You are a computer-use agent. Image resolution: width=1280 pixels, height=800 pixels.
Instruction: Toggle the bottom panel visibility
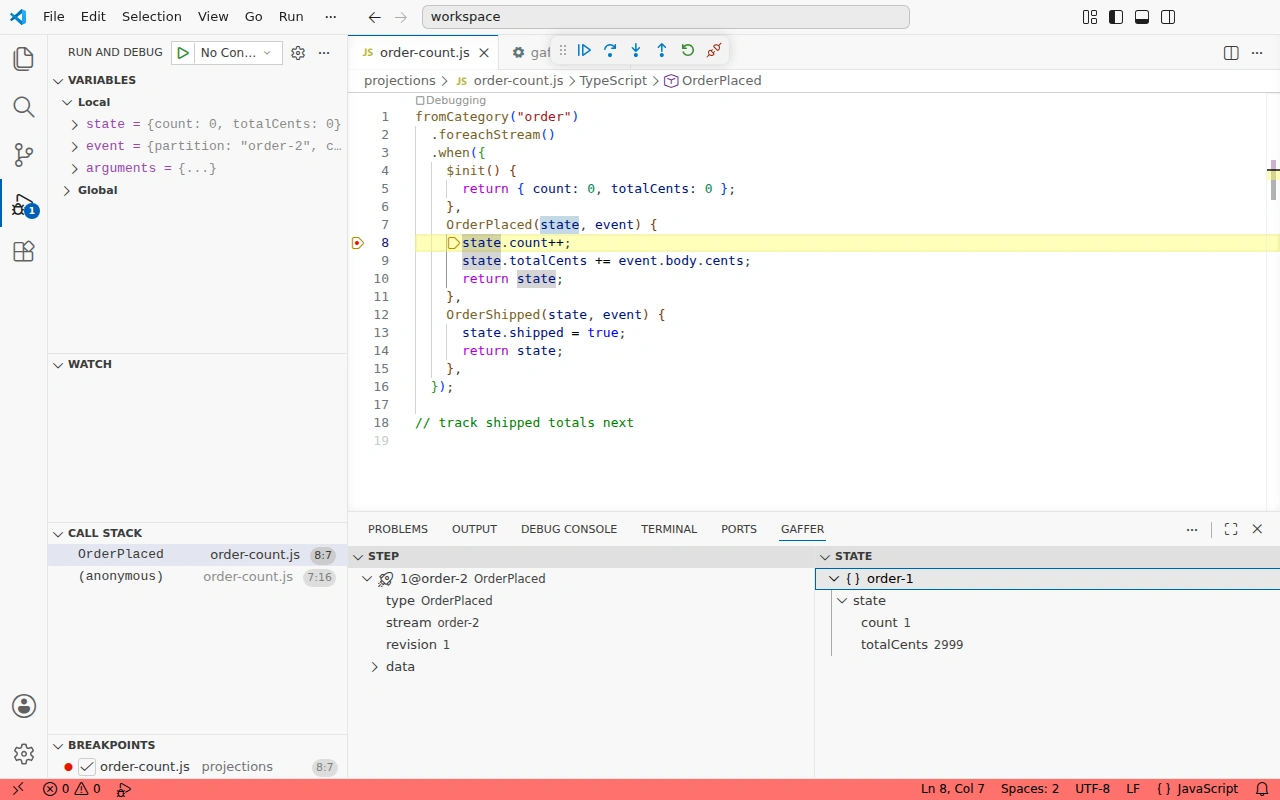[x=1142, y=17]
